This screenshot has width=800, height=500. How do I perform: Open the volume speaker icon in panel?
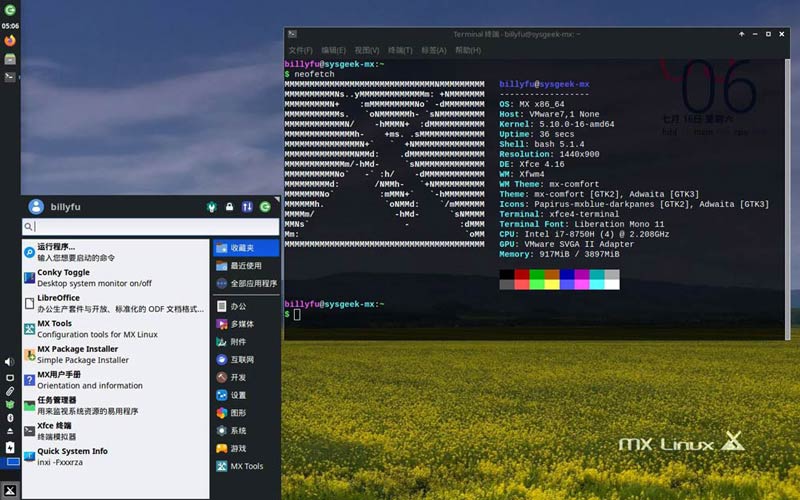point(10,361)
